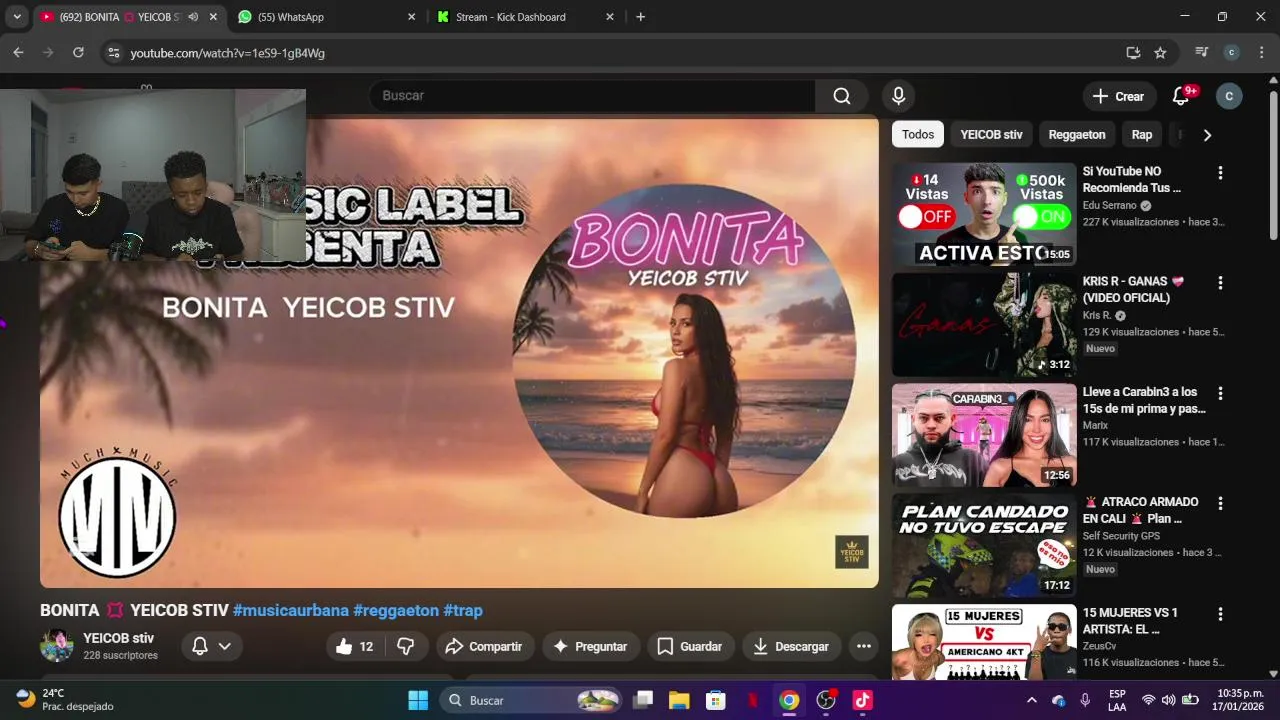Open the account avatar menu
Viewport: 1280px width, 720px height.
1229,96
